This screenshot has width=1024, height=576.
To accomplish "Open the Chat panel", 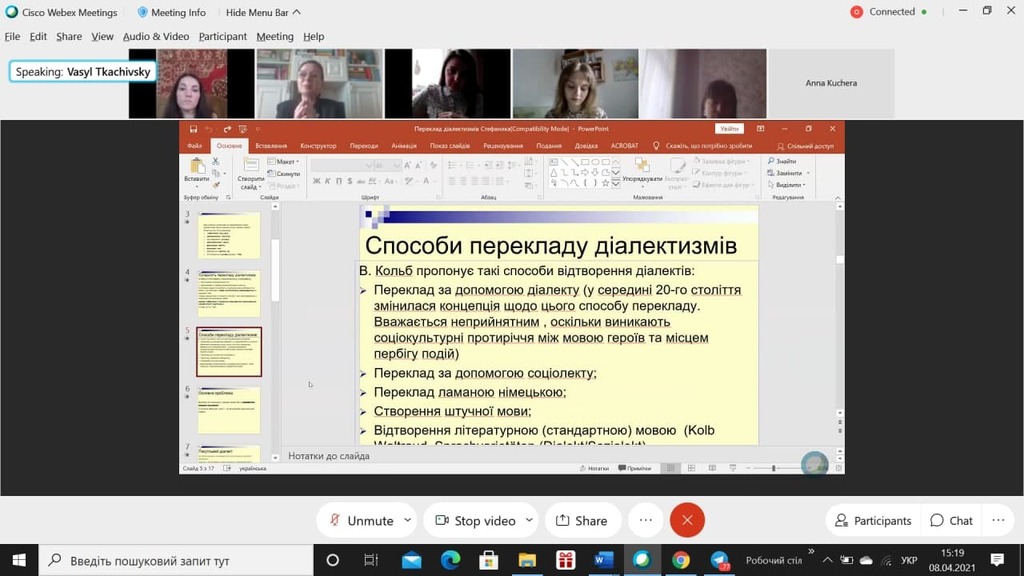I will [x=951, y=520].
